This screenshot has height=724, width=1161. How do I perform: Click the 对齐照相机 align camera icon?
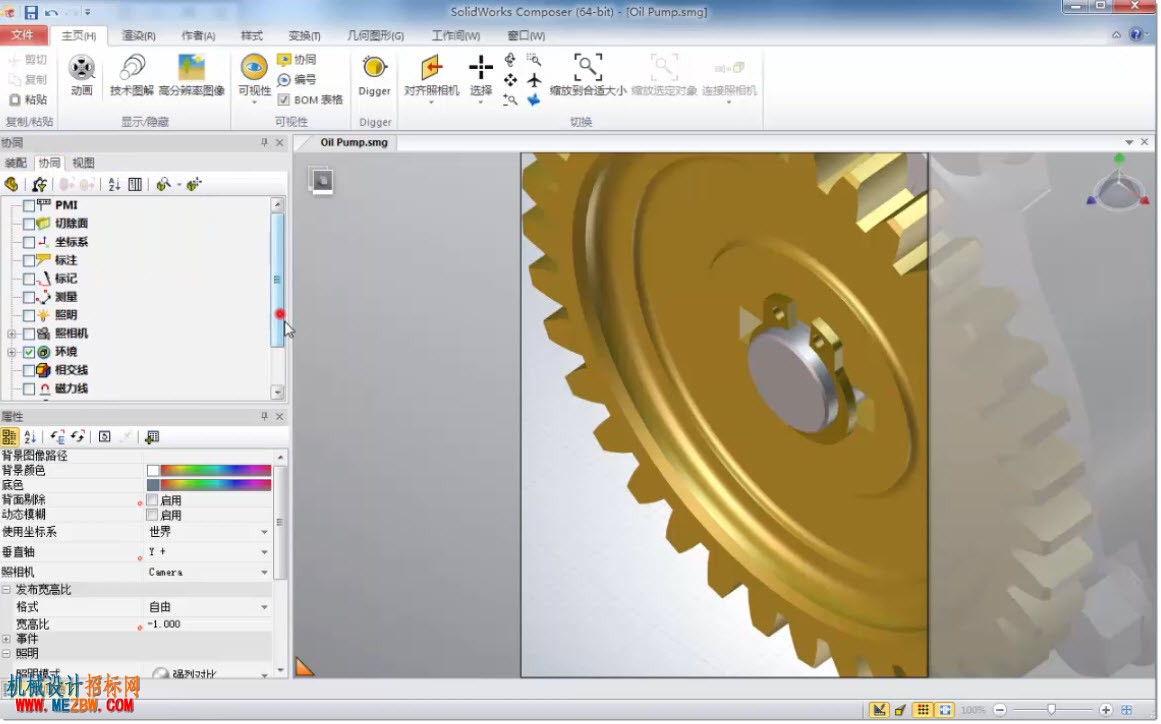click(x=432, y=67)
